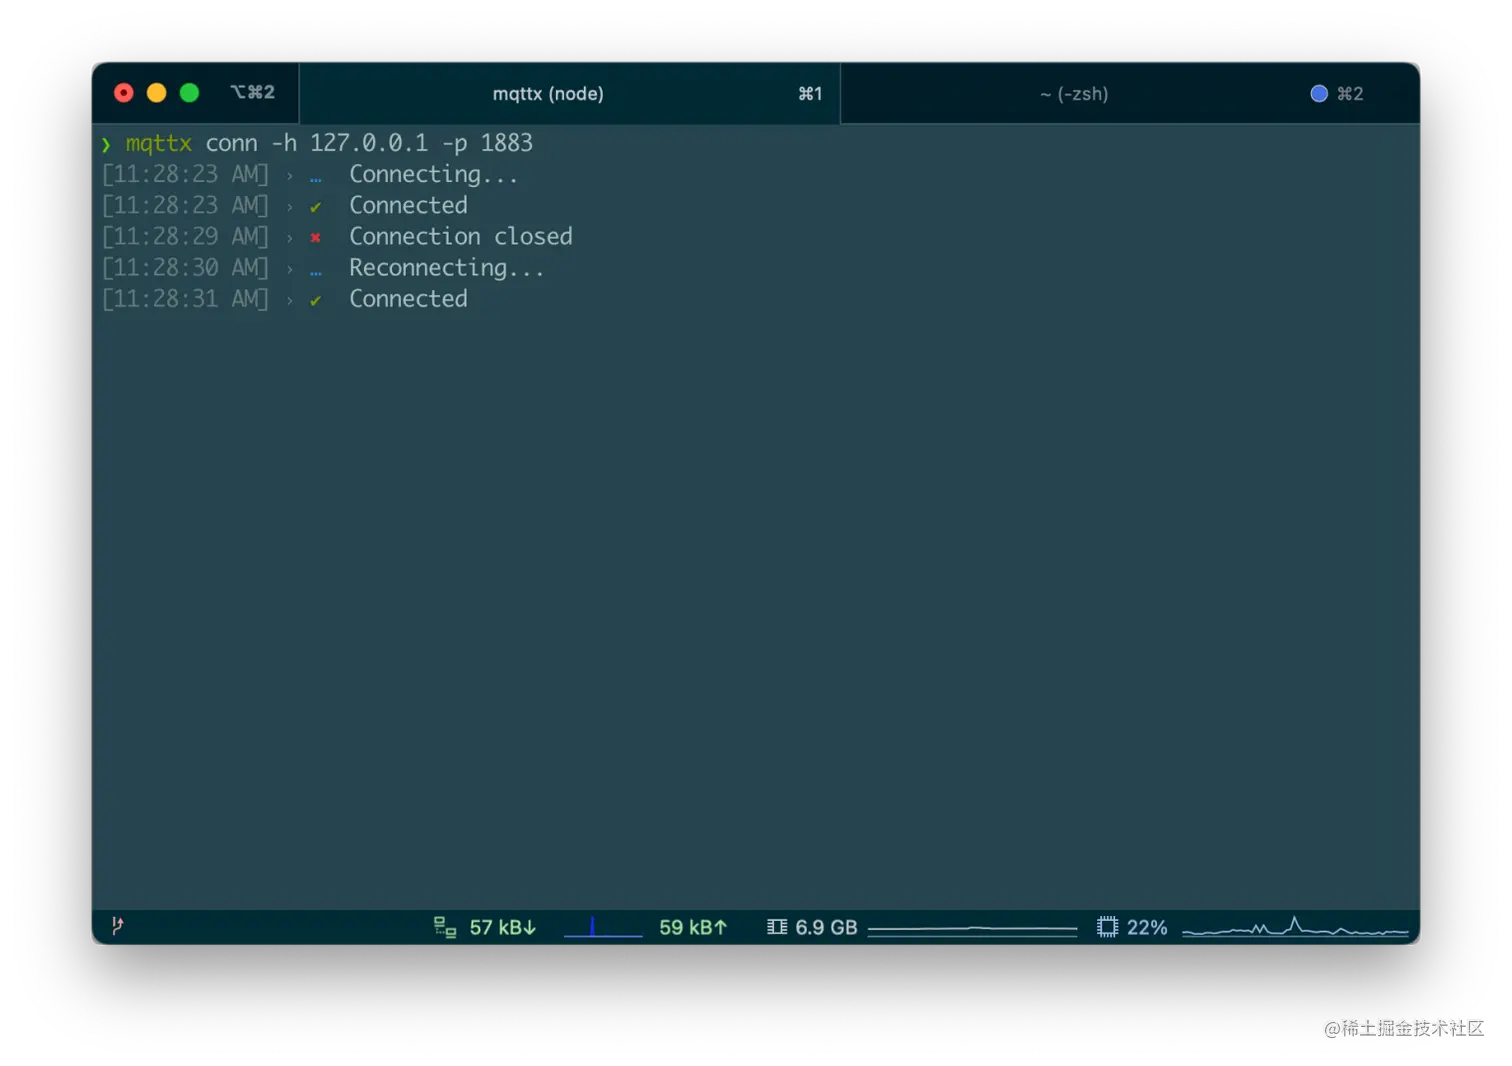1512x1066 pixels.
Task: Click the CPU chip icon
Action: (x=1107, y=927)
